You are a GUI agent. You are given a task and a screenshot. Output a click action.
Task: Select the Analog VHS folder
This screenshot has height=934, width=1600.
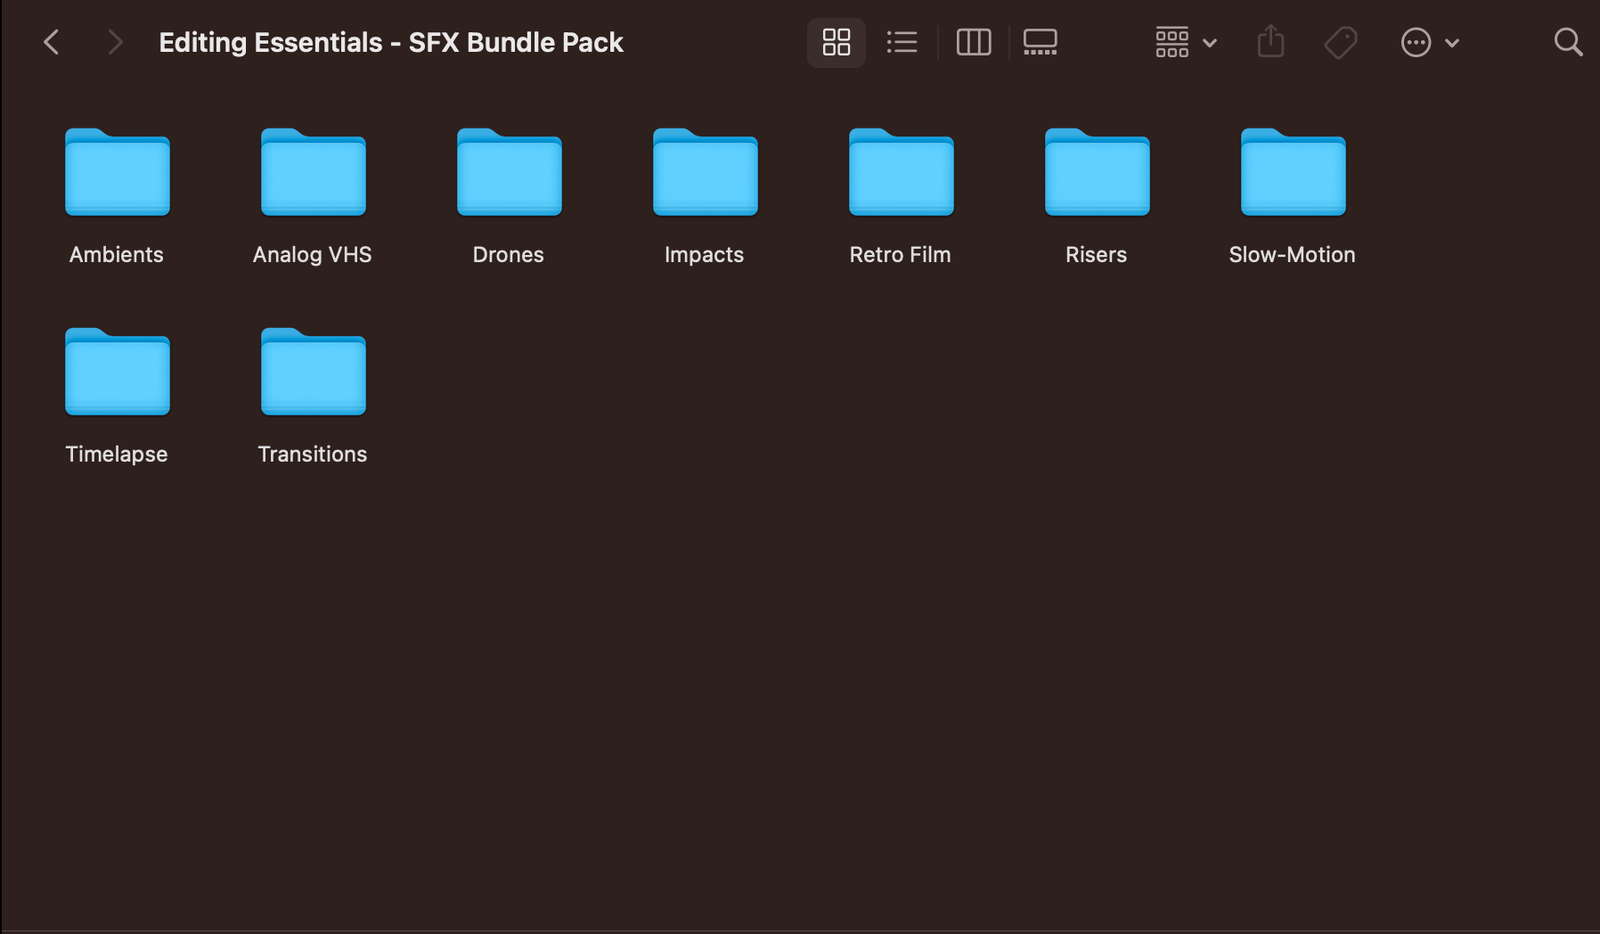tap(313, 173)
